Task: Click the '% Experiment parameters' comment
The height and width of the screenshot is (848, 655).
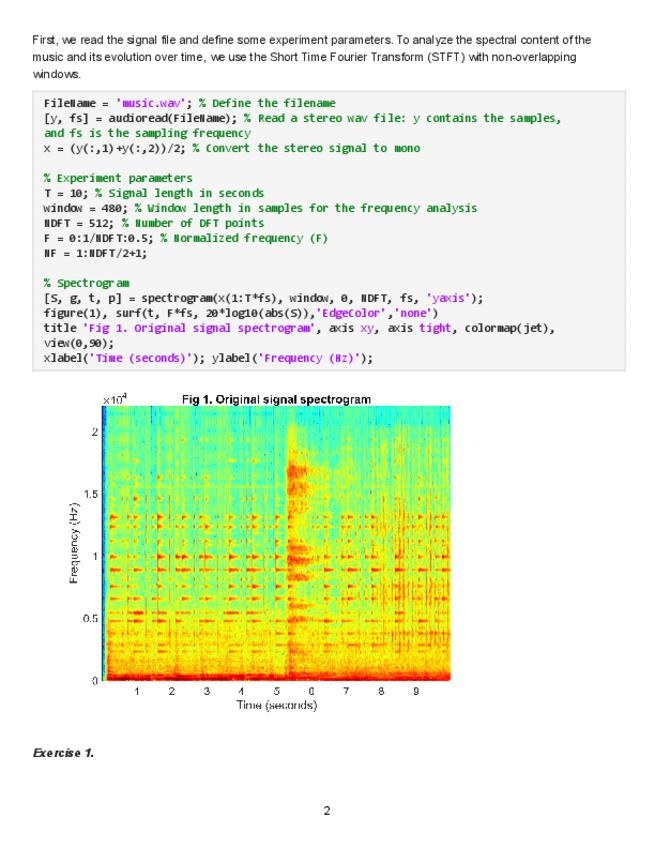Action: click(x=118, y=178)
